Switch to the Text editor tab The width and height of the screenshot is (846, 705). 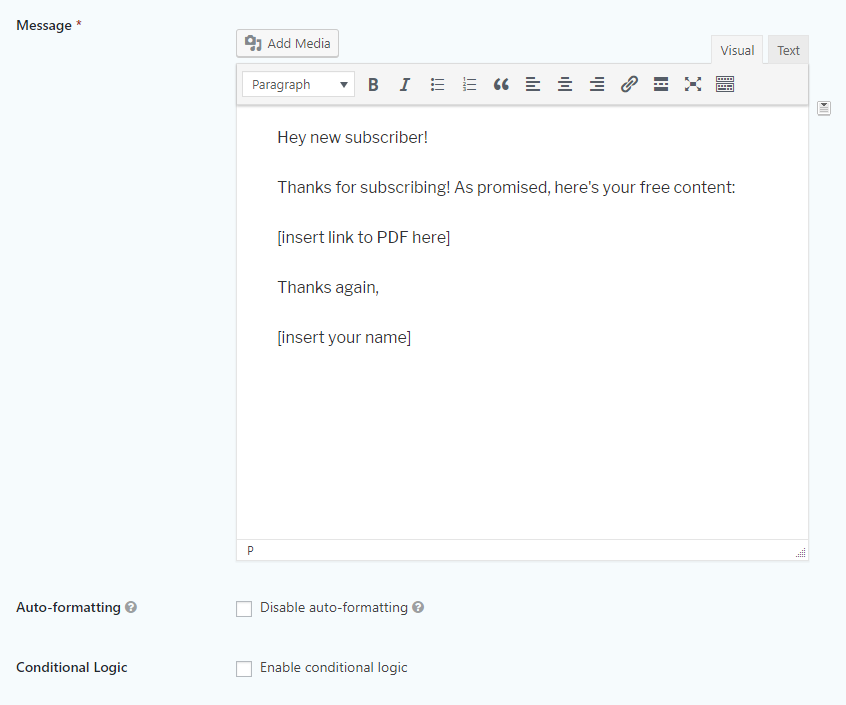point(788,50)
